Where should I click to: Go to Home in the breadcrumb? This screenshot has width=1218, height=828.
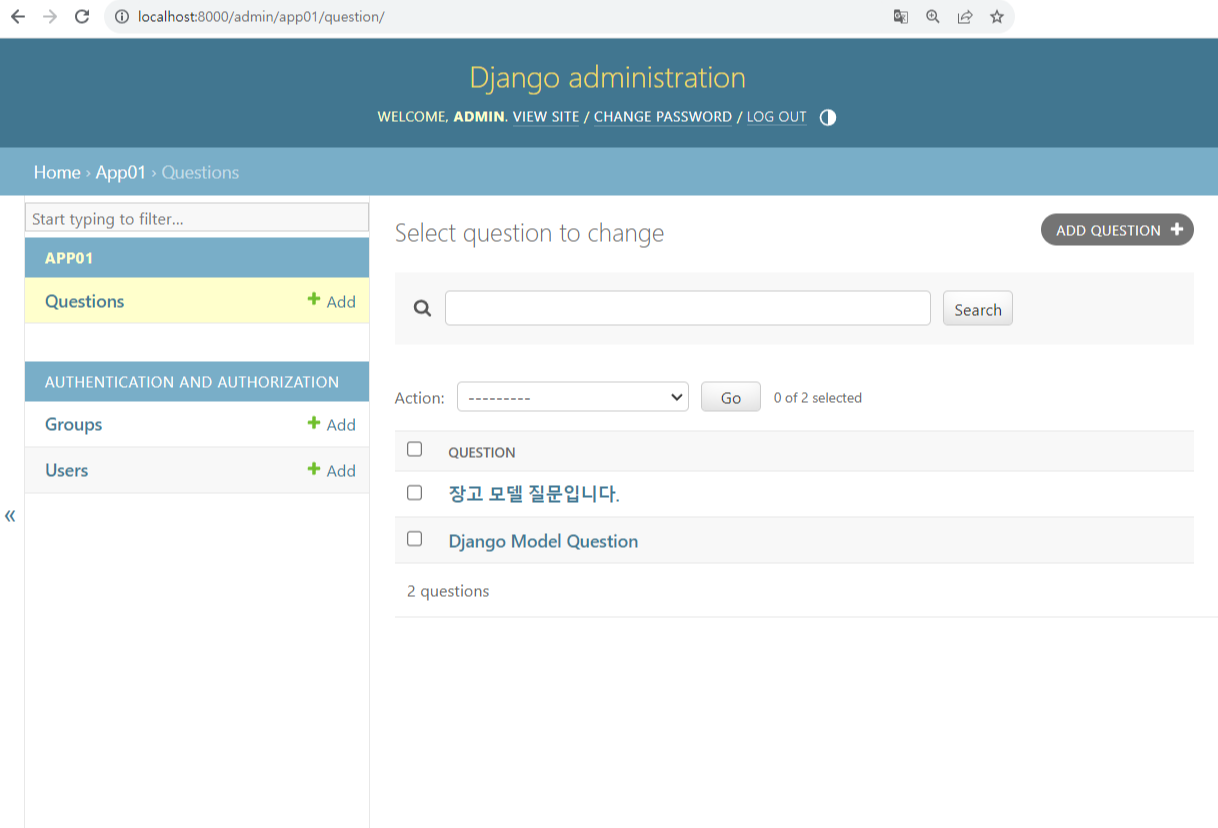(x=57, y=172)
